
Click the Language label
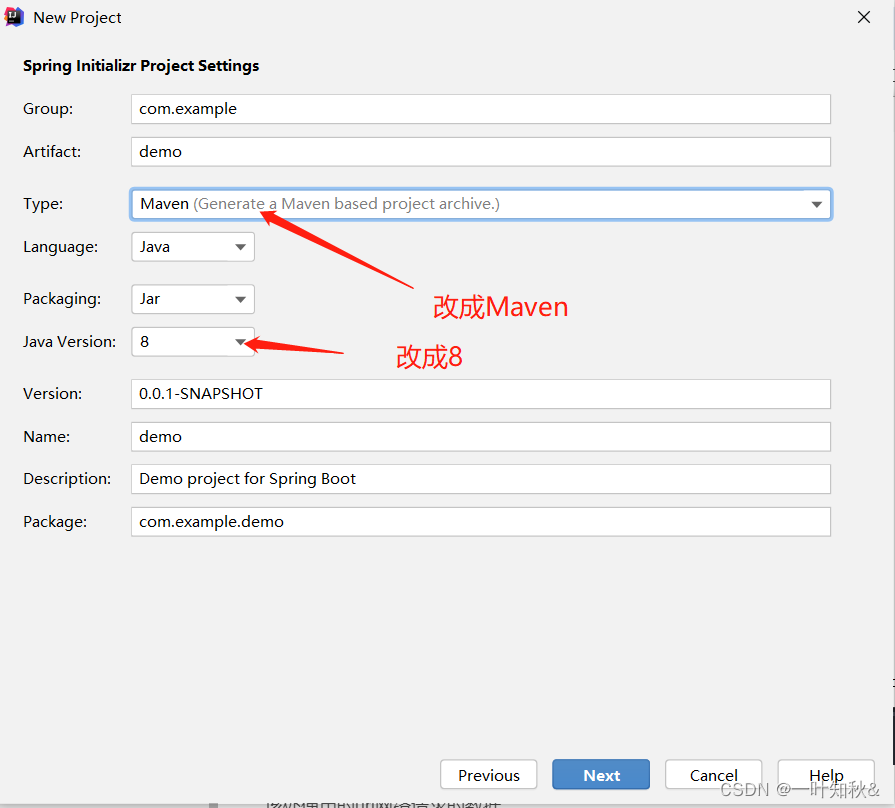point(61,247)
